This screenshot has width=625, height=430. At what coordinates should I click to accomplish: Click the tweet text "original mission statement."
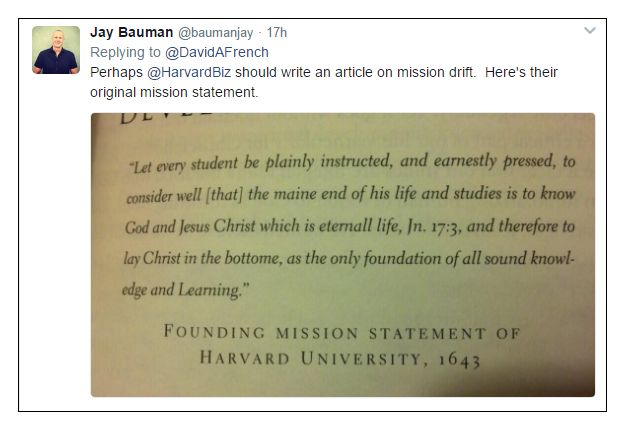(x=174, y=92)
